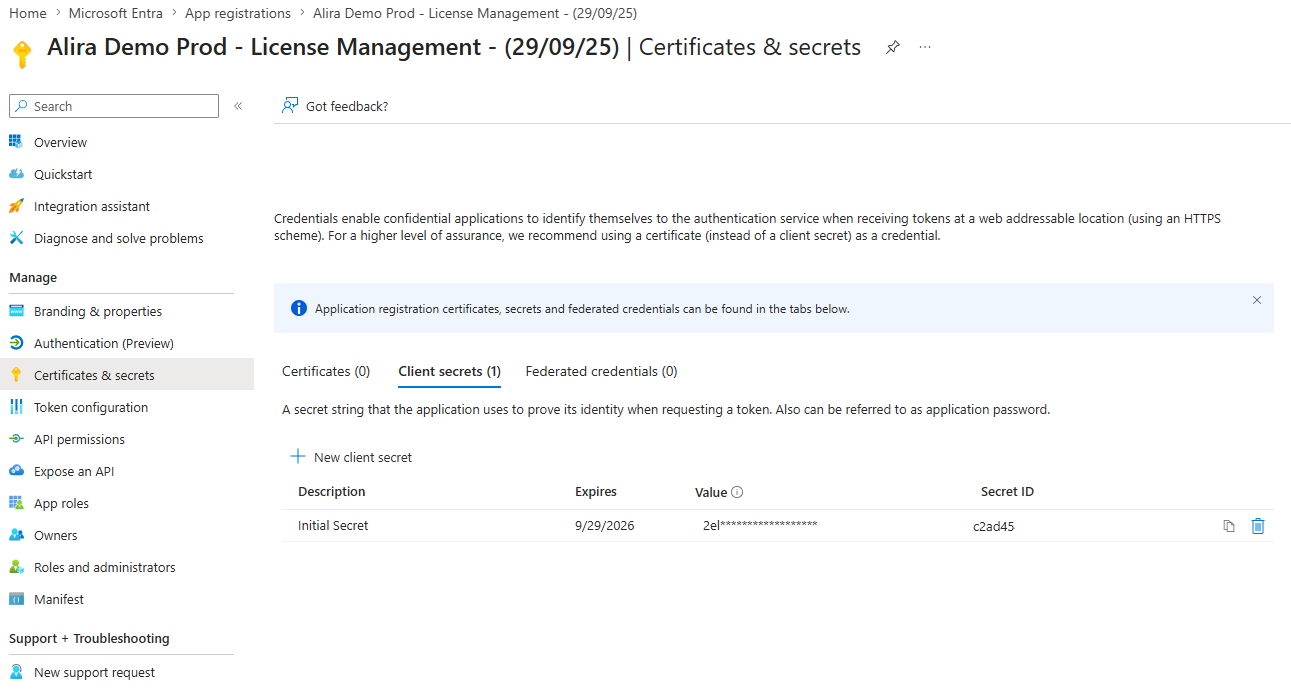Click the Overview icon in sidebar

(x=16, y=142)
